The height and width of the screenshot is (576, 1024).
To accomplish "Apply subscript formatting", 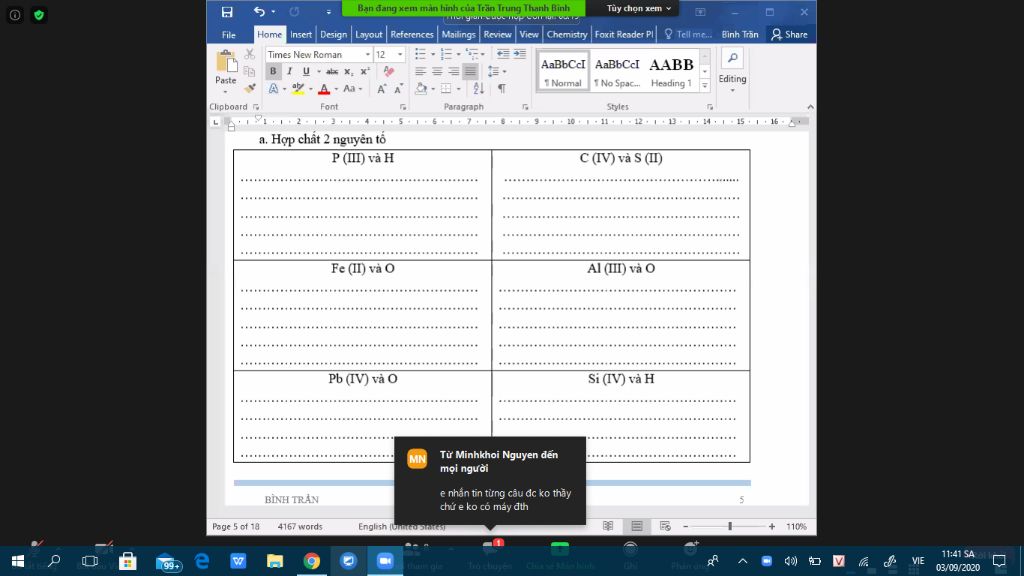I will [x=348, y=72].
